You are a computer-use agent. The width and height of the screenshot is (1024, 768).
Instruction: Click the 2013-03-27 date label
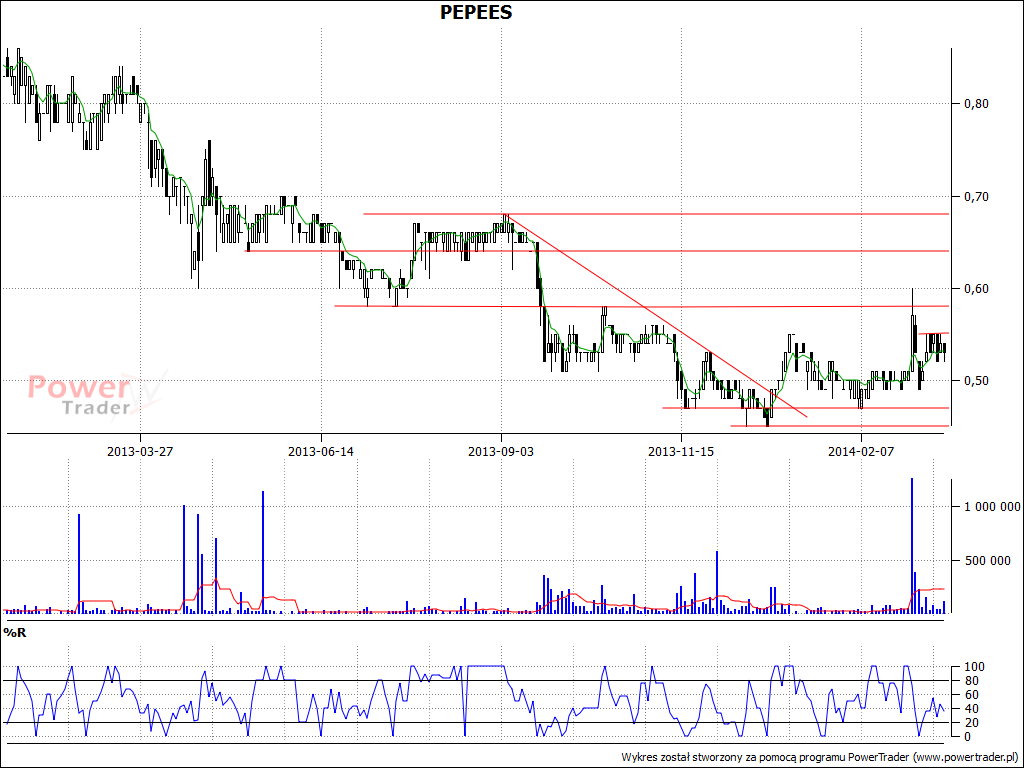[140, 451]
